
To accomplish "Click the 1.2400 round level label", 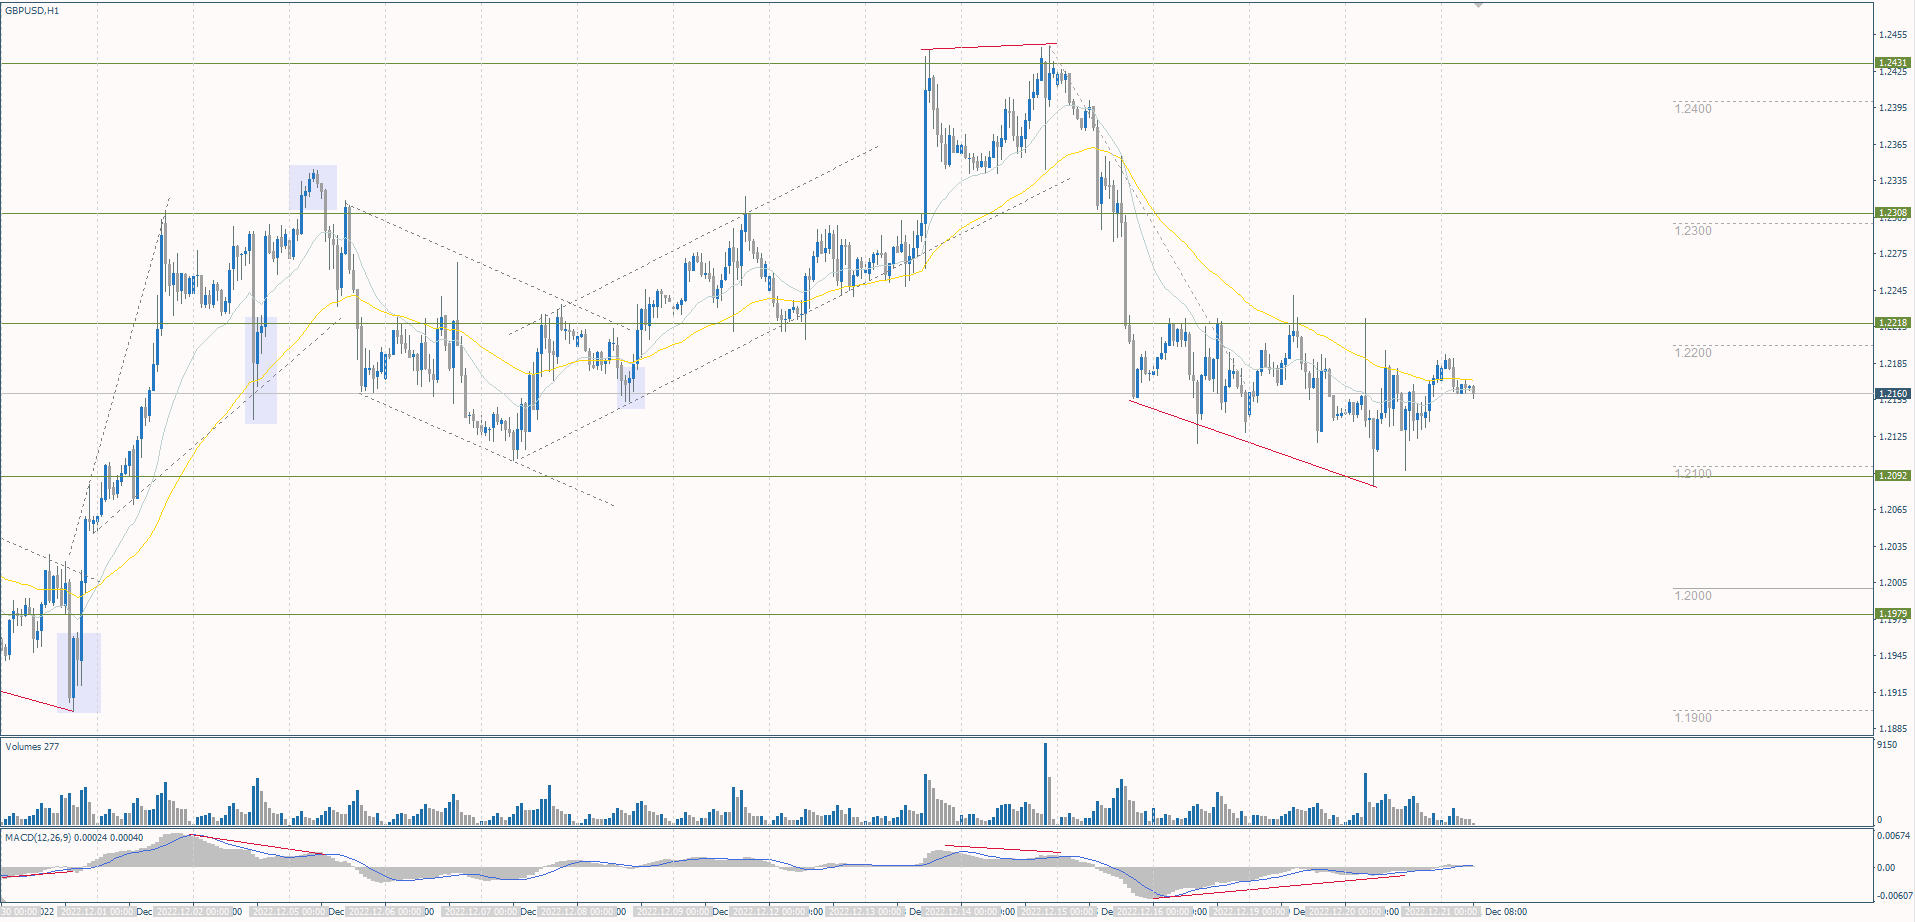I will pyautogui.click(x=1693, y=109).
